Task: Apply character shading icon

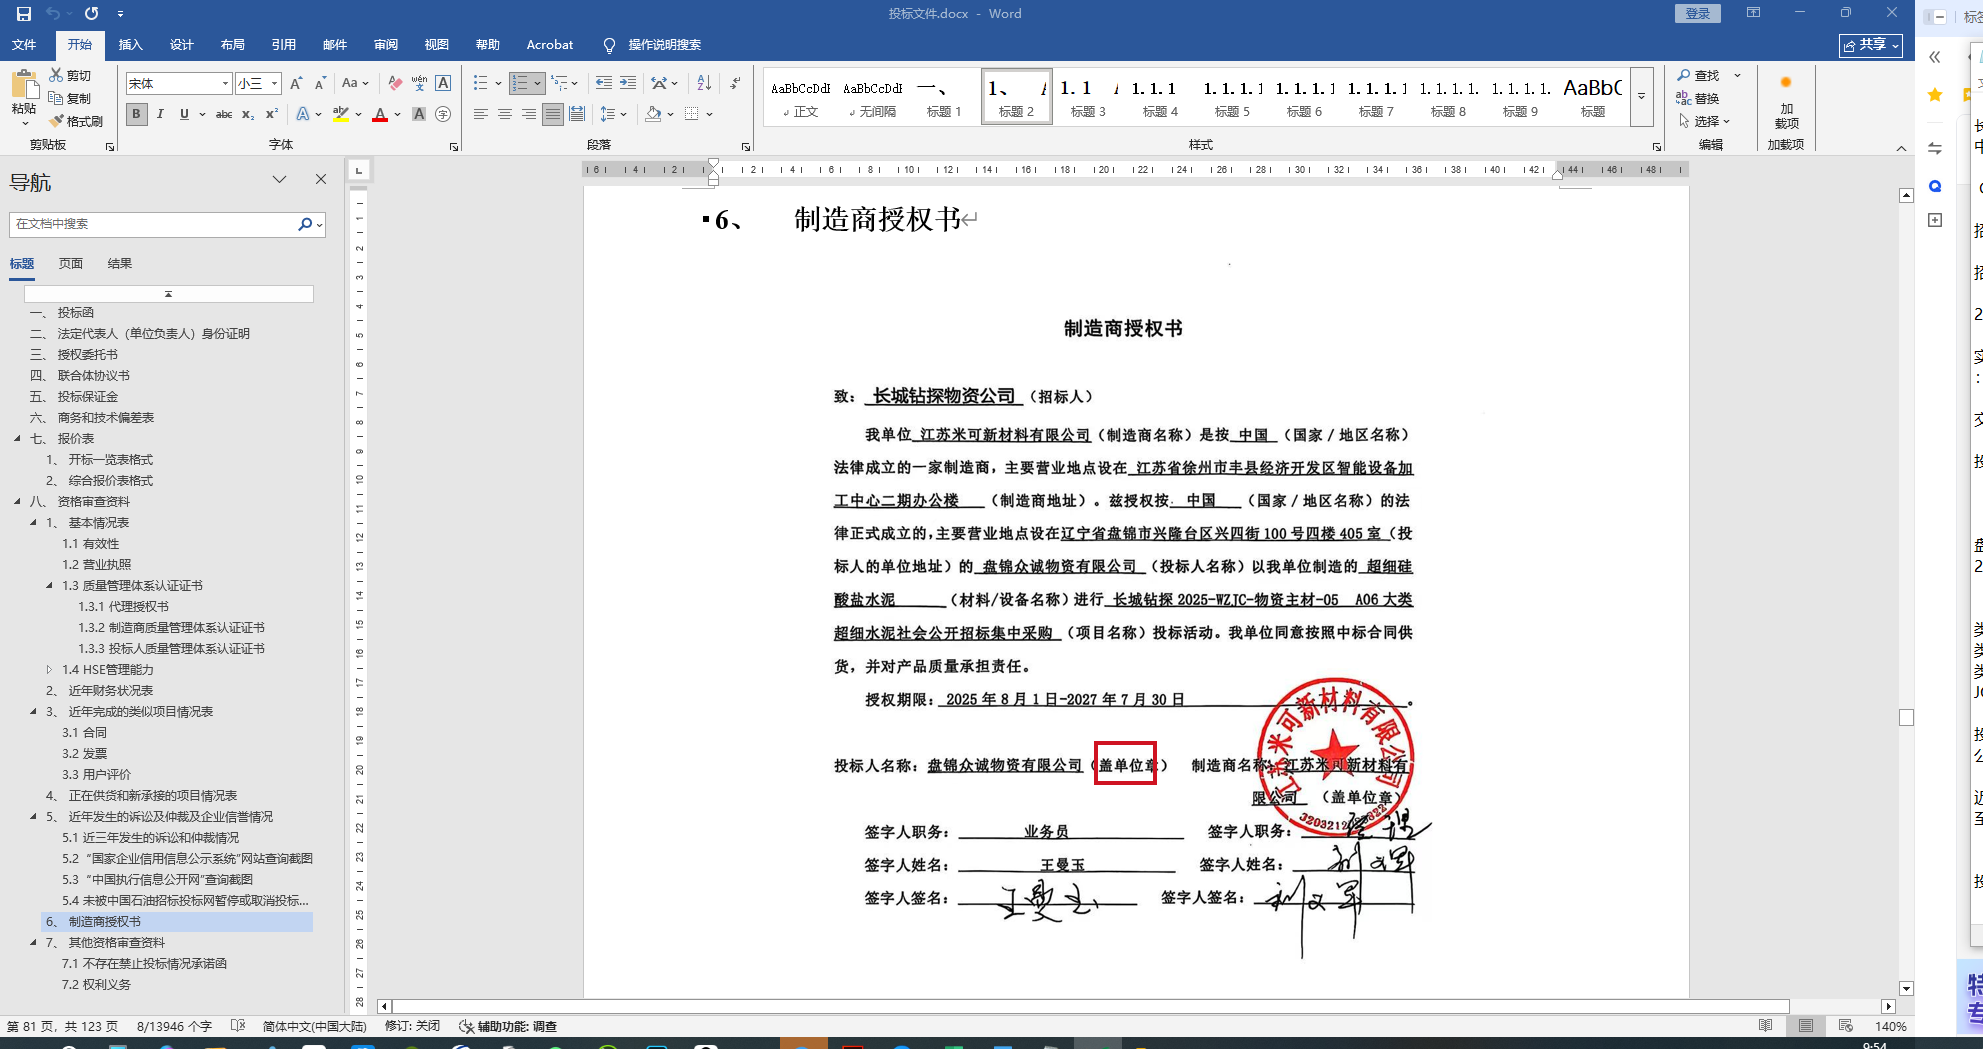Action: (419, 114)
